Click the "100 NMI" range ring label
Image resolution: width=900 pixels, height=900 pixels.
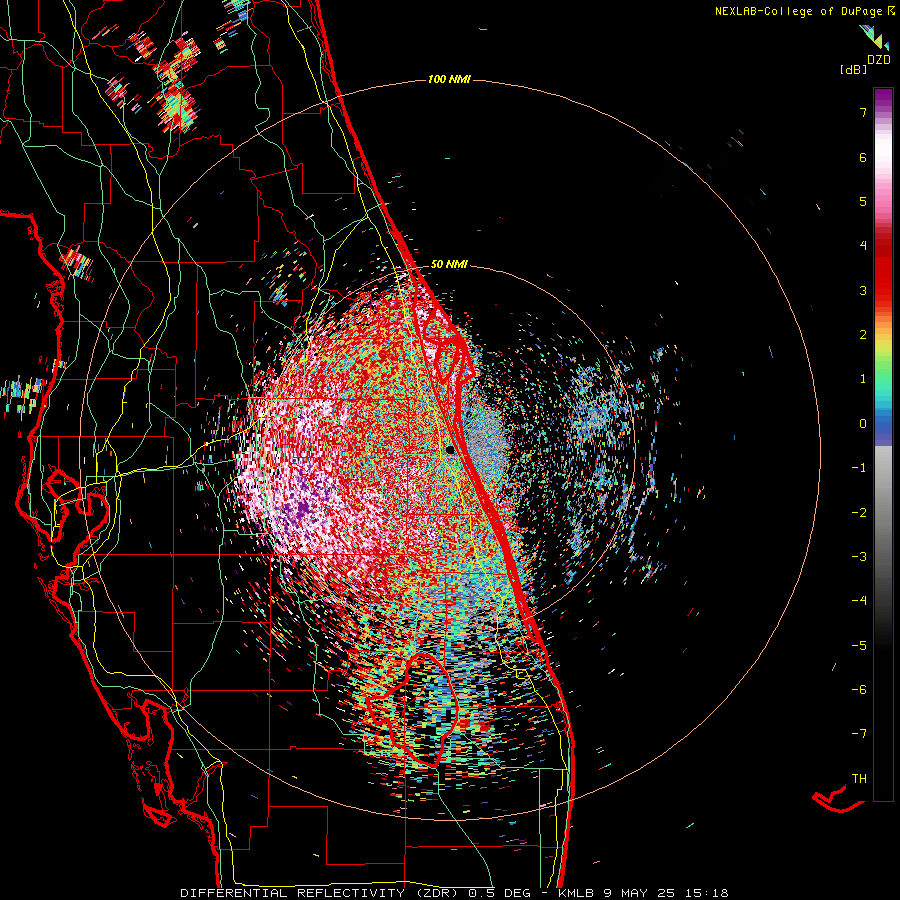coord(449,79)
